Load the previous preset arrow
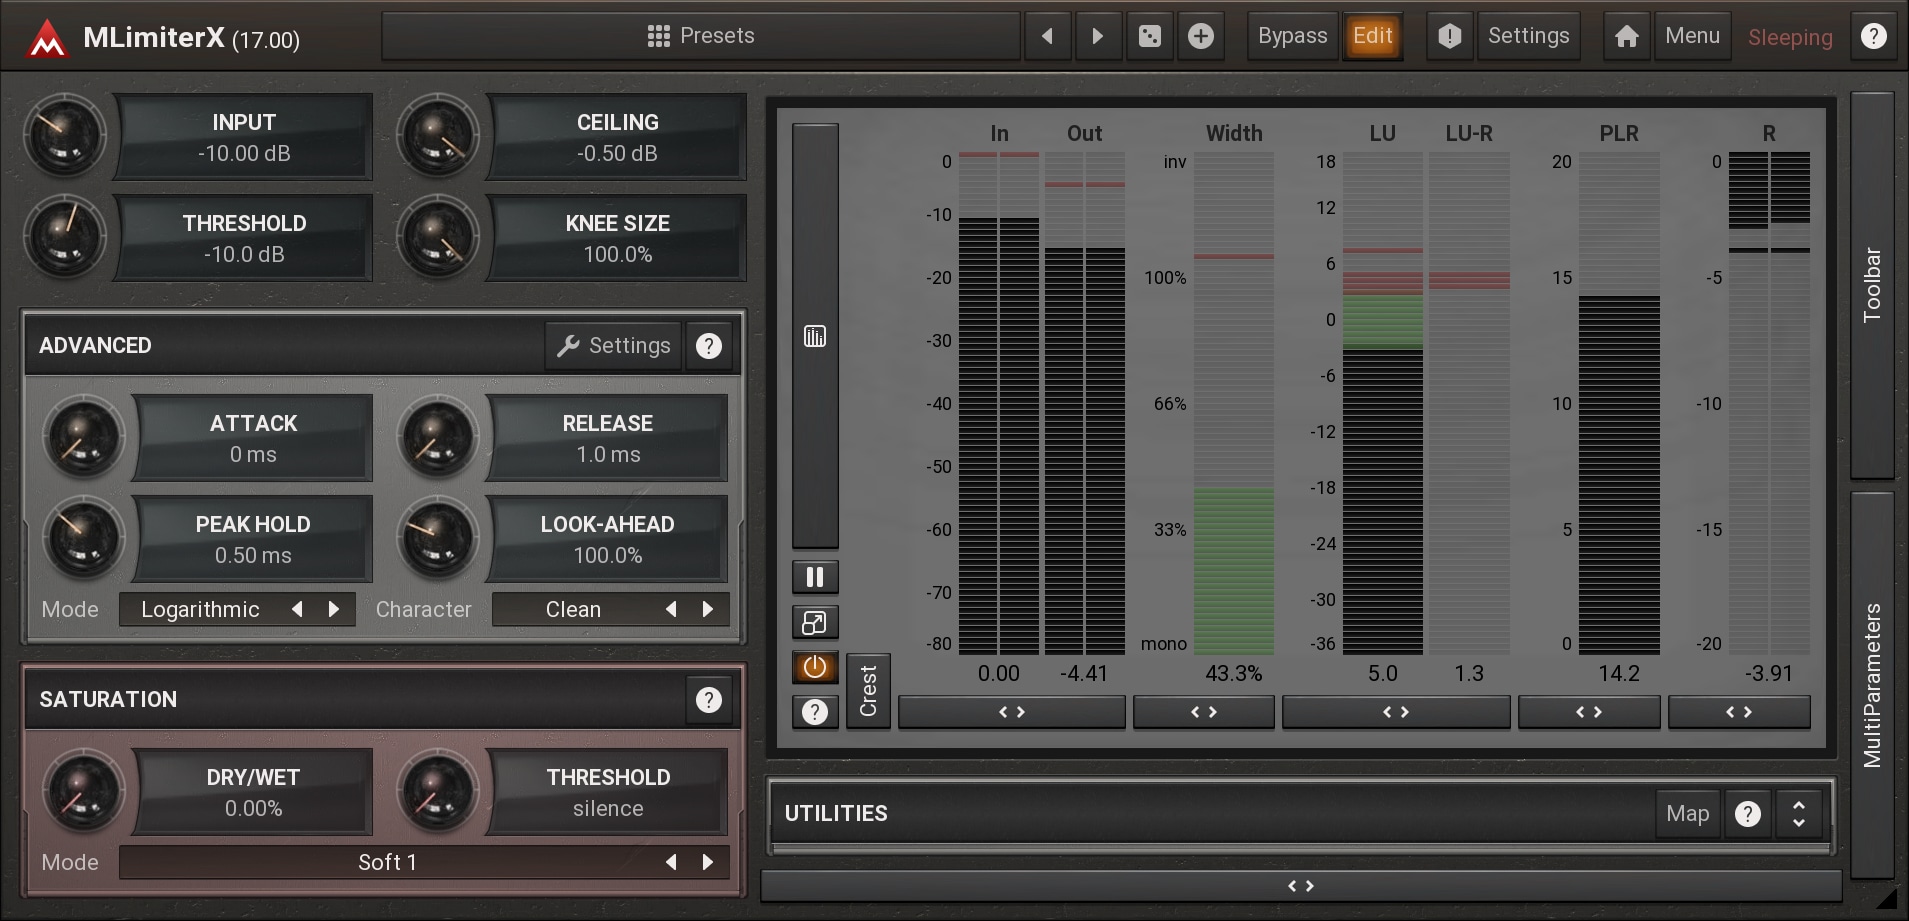 click(1047, 37)
